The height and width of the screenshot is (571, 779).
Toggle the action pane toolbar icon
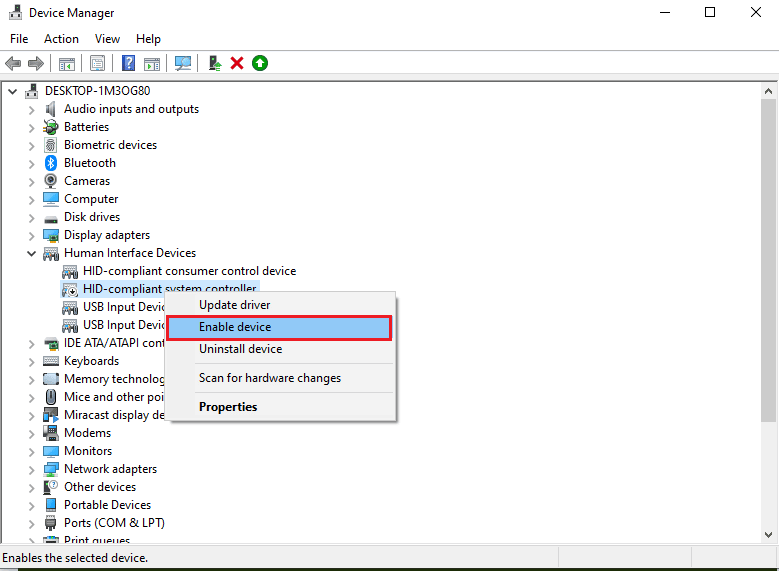[152, 64]
